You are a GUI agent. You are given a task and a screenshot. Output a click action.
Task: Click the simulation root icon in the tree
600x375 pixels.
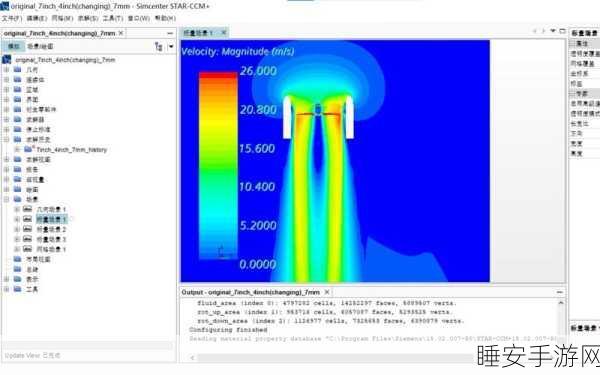[7, 59]
